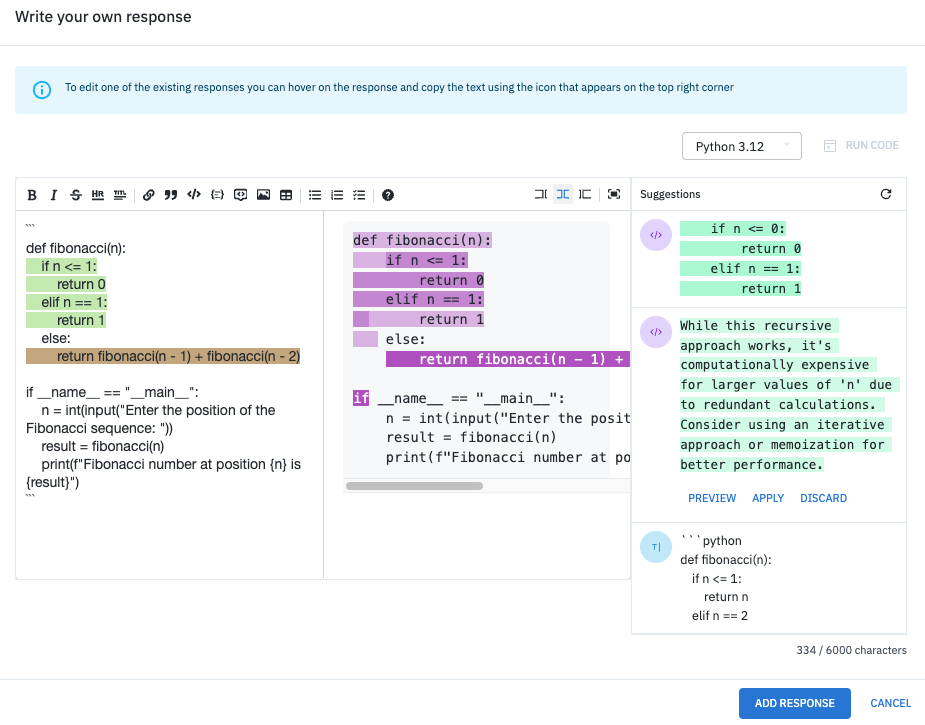Click 'if n <= 0:' suggestion code line
The image size is (925, 725).
pyautogui.click(x=733, y=229)
